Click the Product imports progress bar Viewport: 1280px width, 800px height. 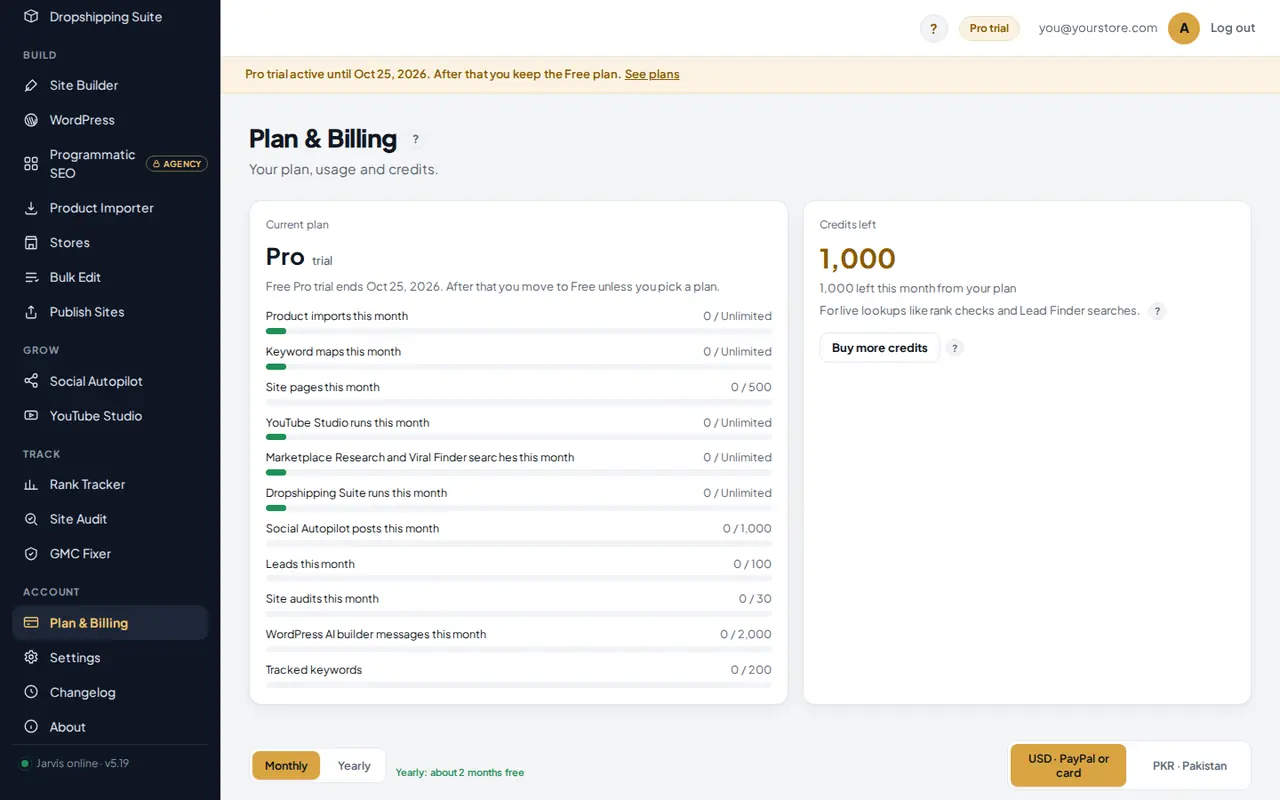(519, 331)
